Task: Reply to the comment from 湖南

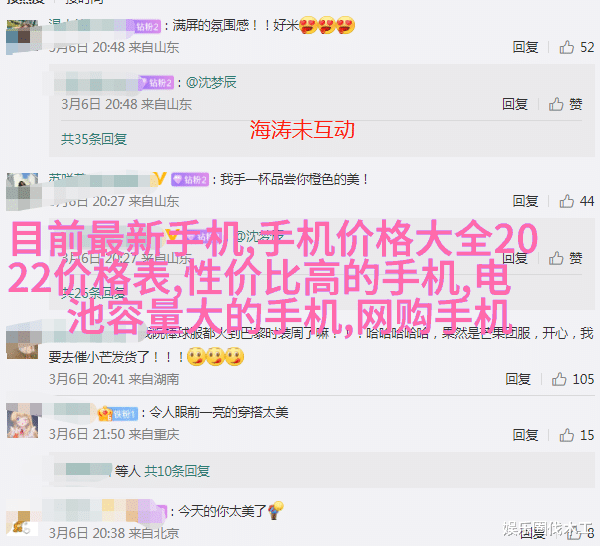Action: [518, 379]
